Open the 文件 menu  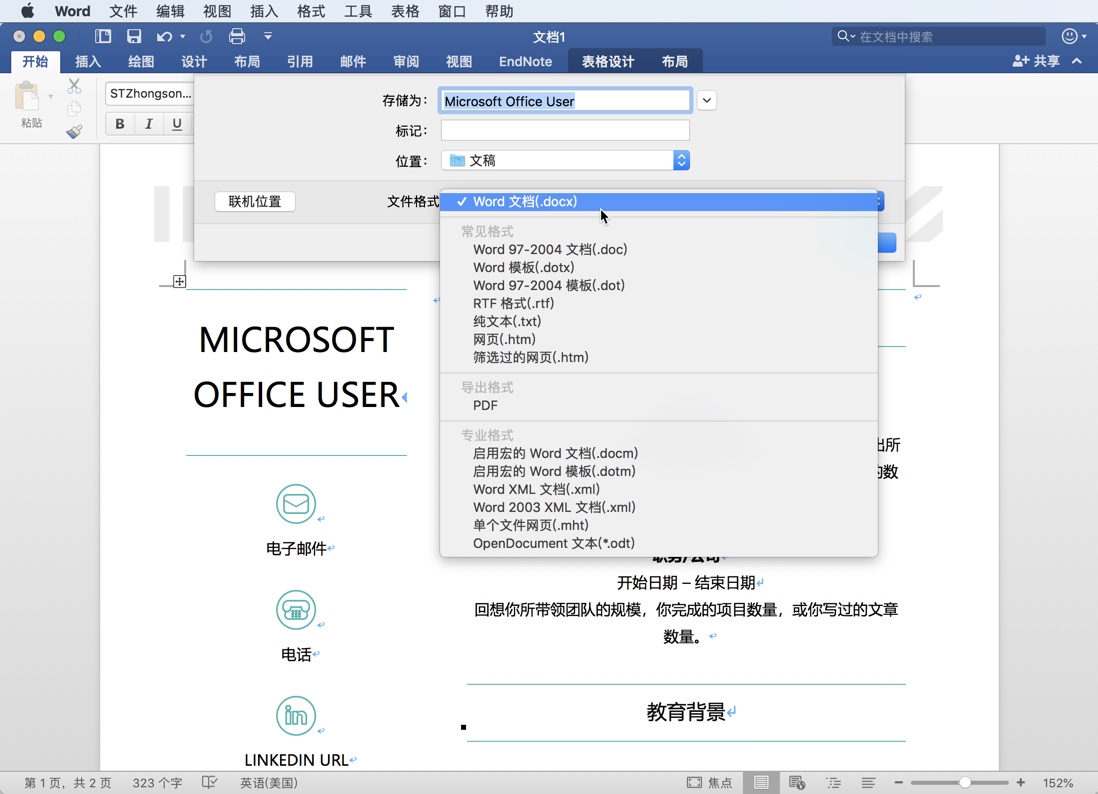coord(123,11)
